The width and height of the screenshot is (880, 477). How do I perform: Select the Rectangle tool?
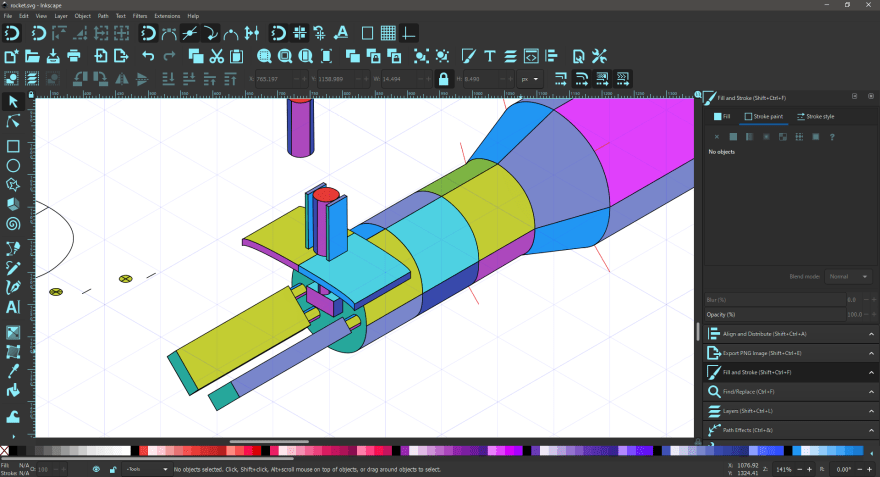[13, 146]
